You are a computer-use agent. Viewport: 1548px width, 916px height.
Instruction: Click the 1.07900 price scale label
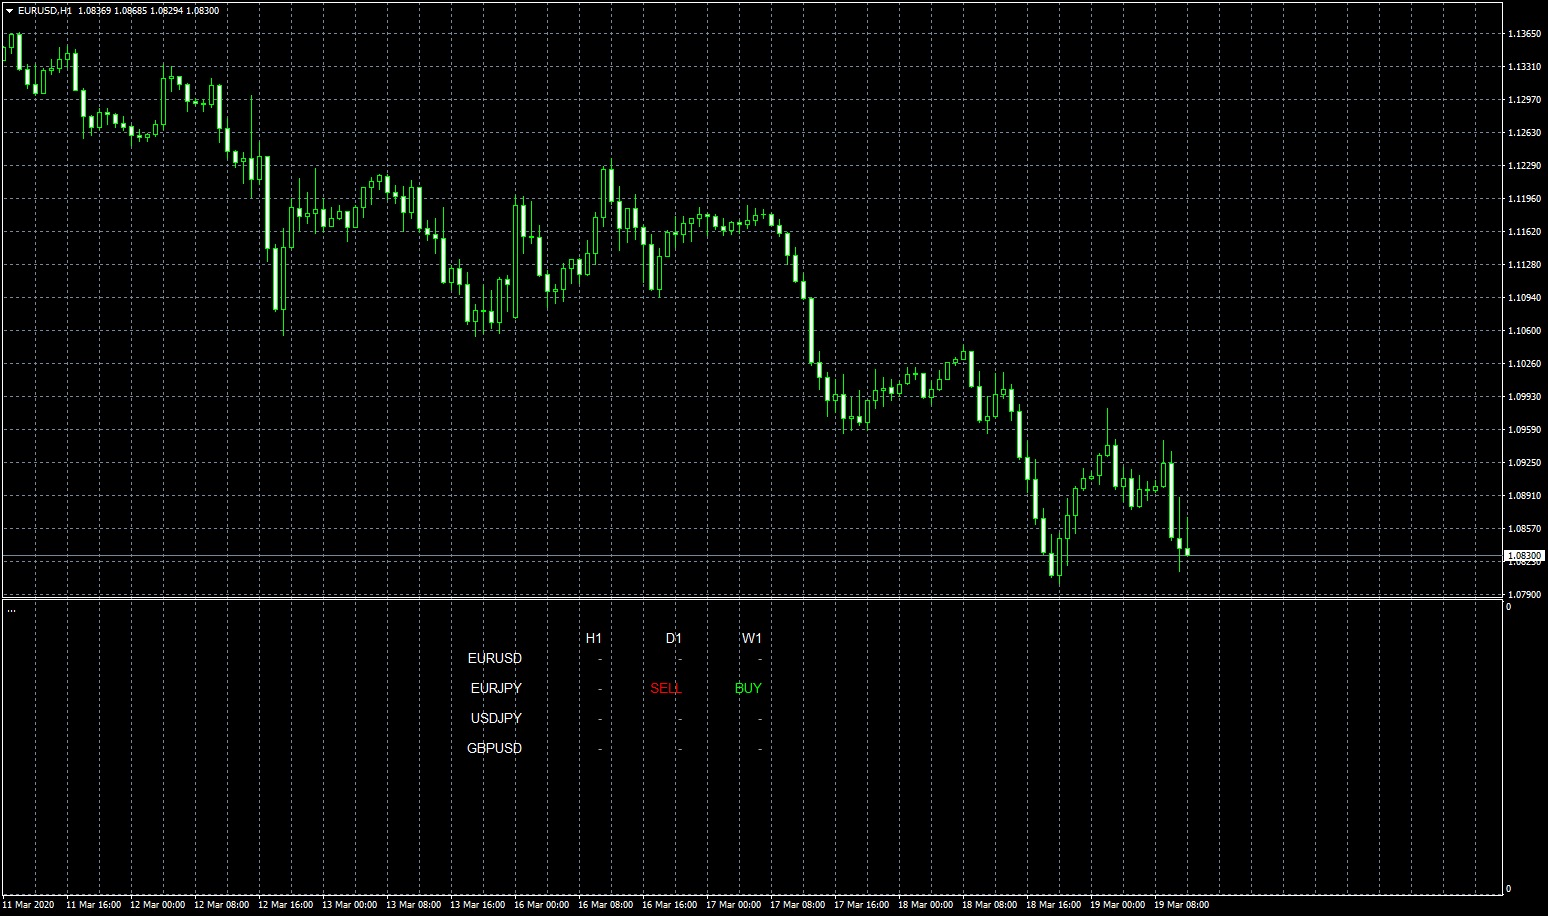pos(1524,595)
